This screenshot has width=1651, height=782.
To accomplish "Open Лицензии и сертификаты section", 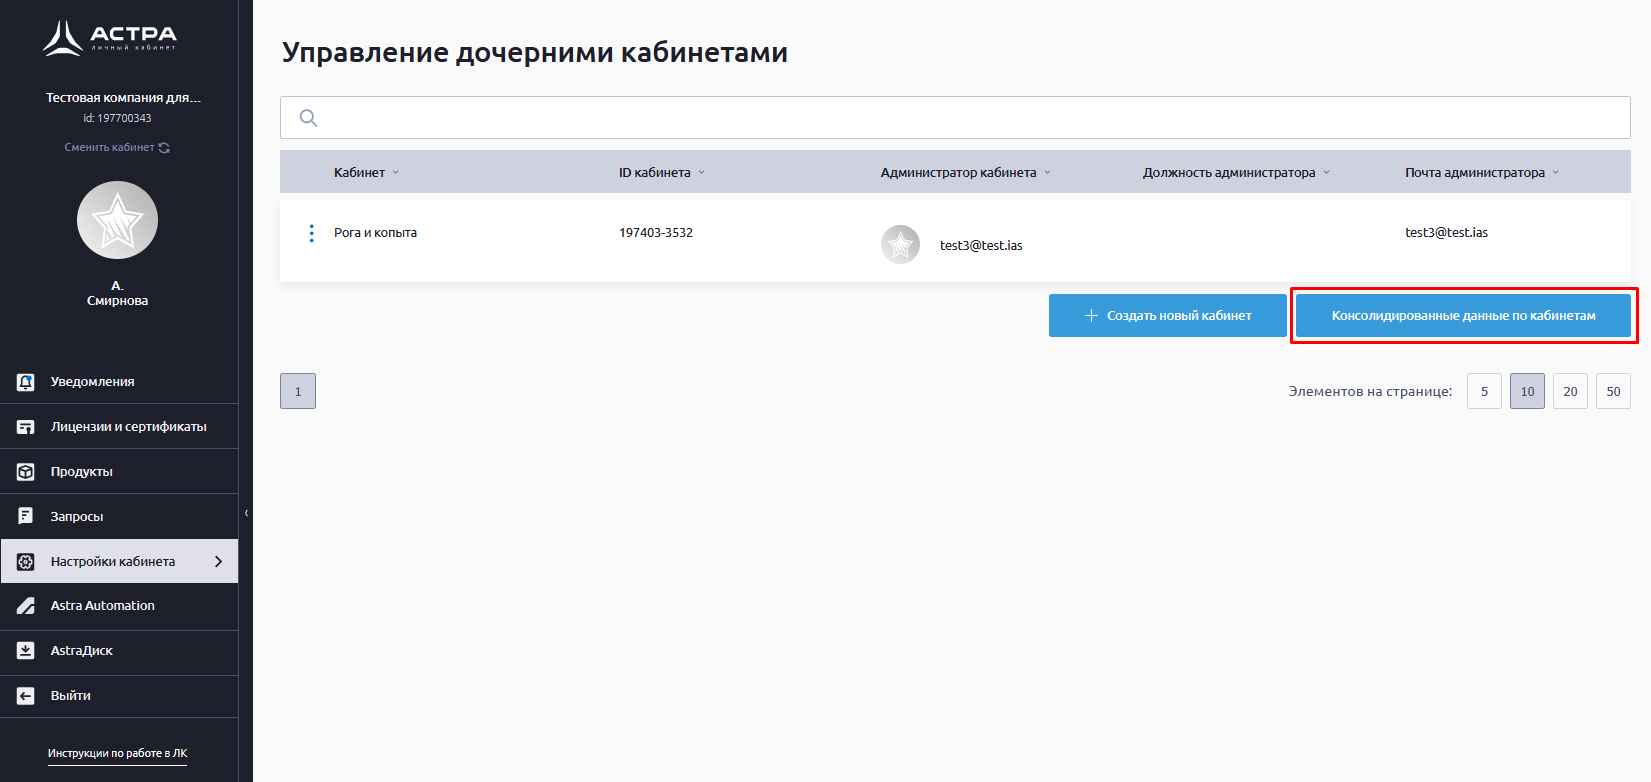I will pos(128,427).
